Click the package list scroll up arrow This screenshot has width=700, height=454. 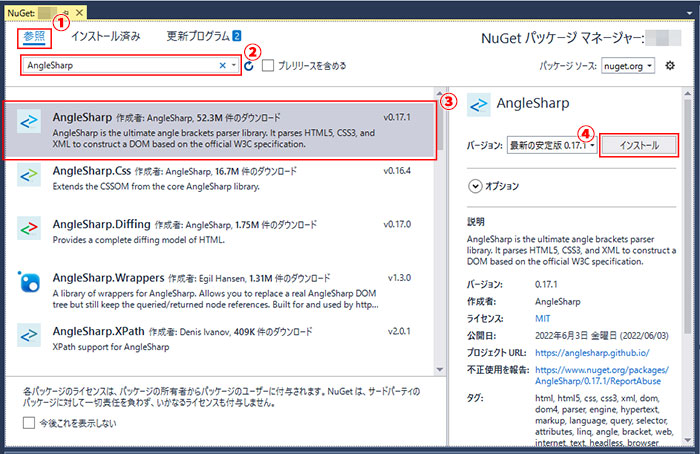(x=440, y=92)
